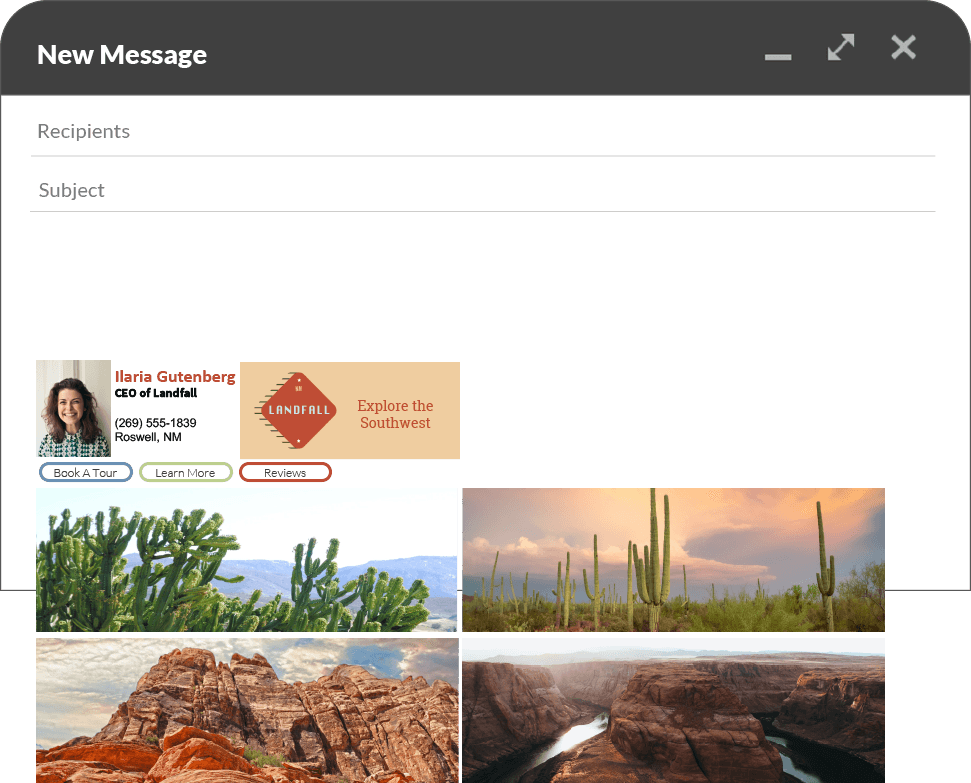
Task: Click the Subject field
Action: [483, 190]
